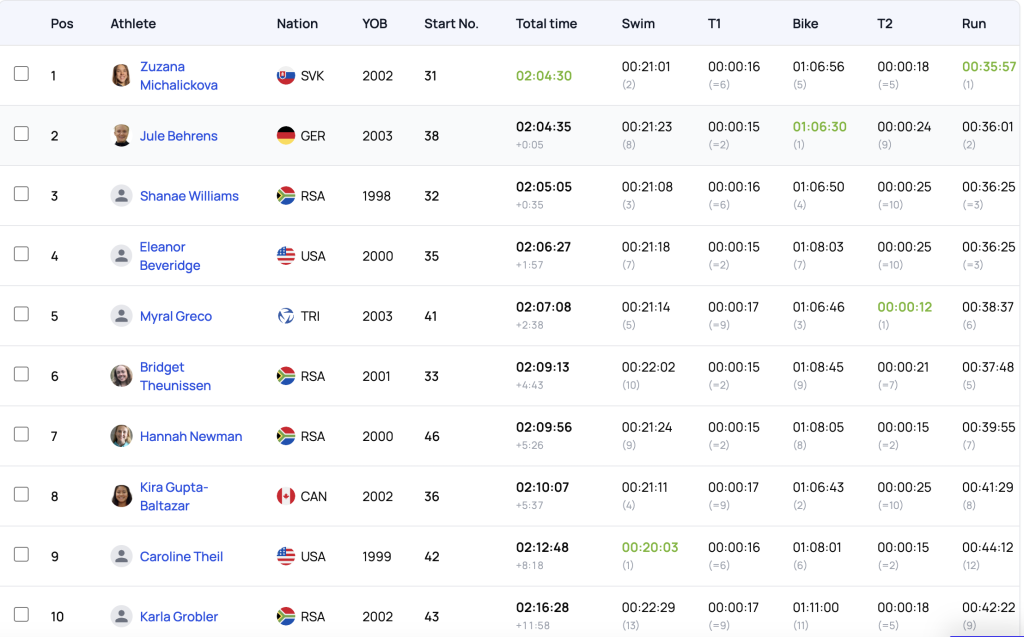Screen dimensions: 1024x637
Task: Select the checkbox in Myral Greco's row
Action: pos(21,314)
